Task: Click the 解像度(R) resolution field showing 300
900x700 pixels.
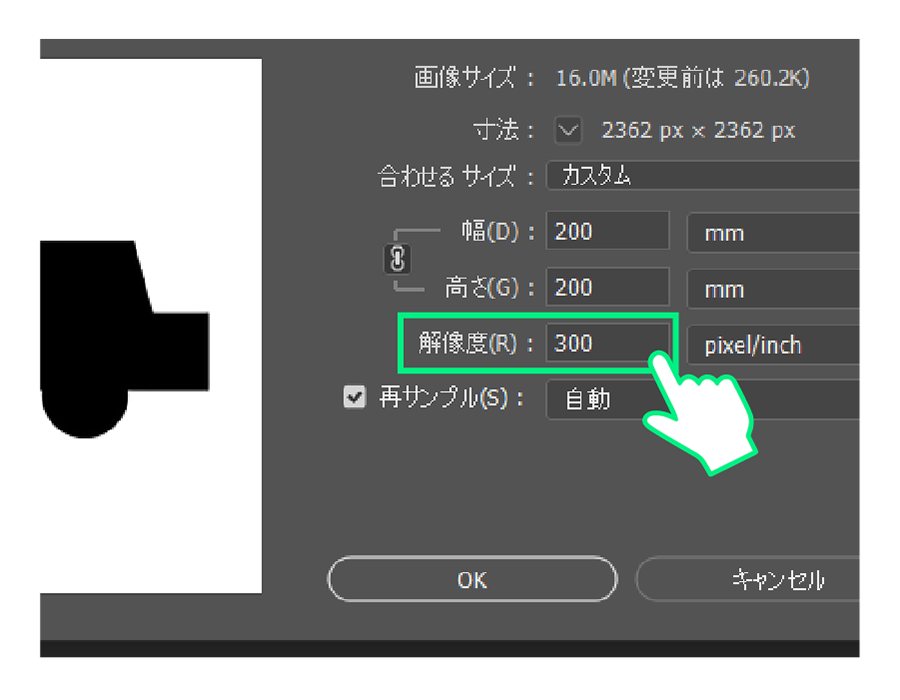Action: pos(607,343)
